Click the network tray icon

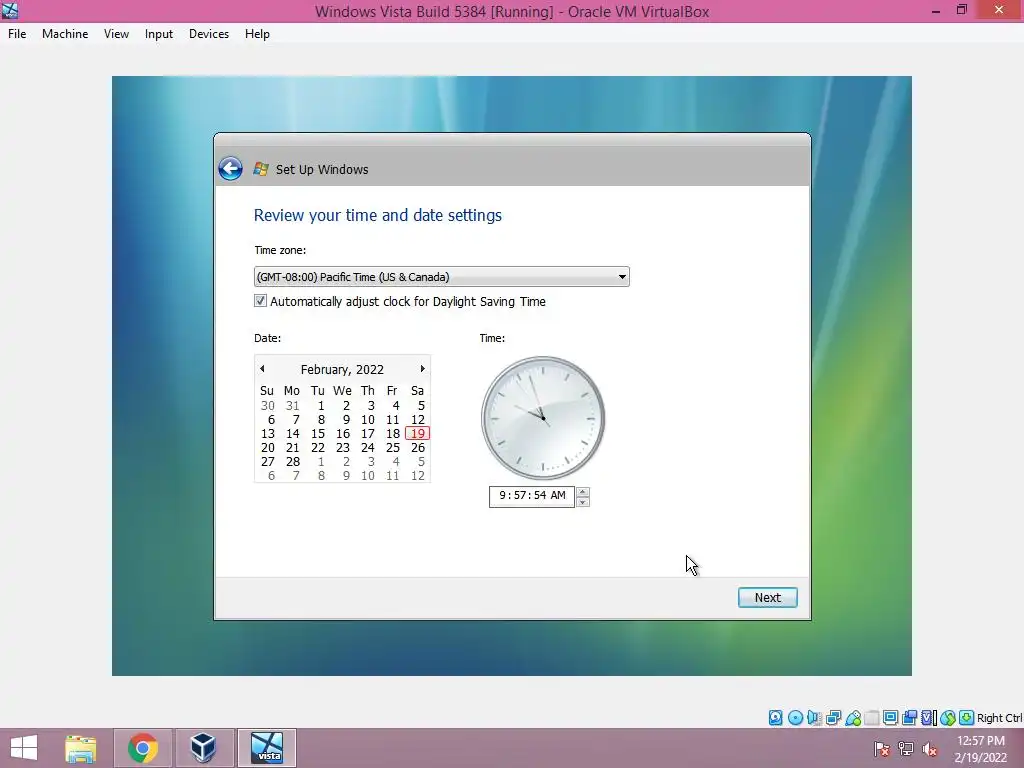coord(905,749)
